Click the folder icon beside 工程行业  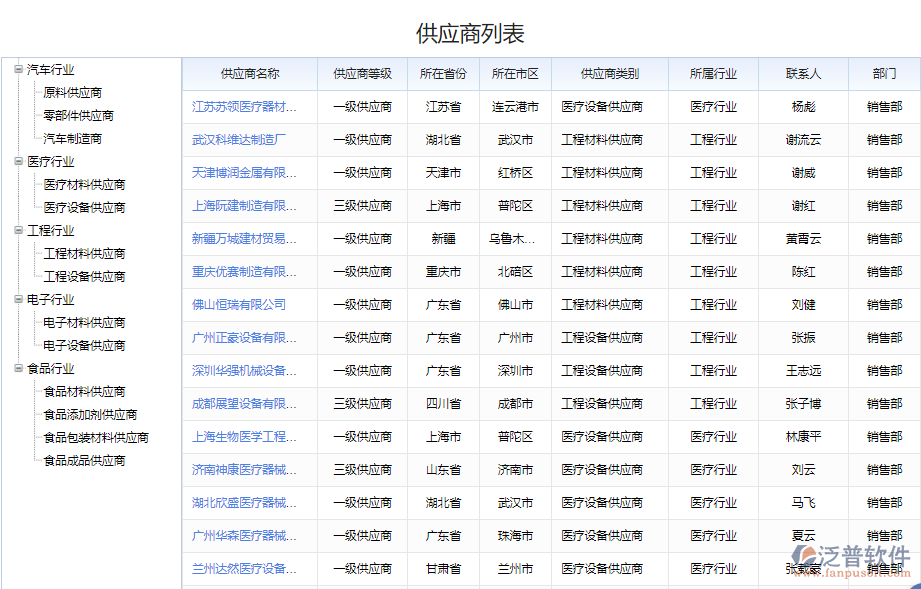click(x=18, y=230)
